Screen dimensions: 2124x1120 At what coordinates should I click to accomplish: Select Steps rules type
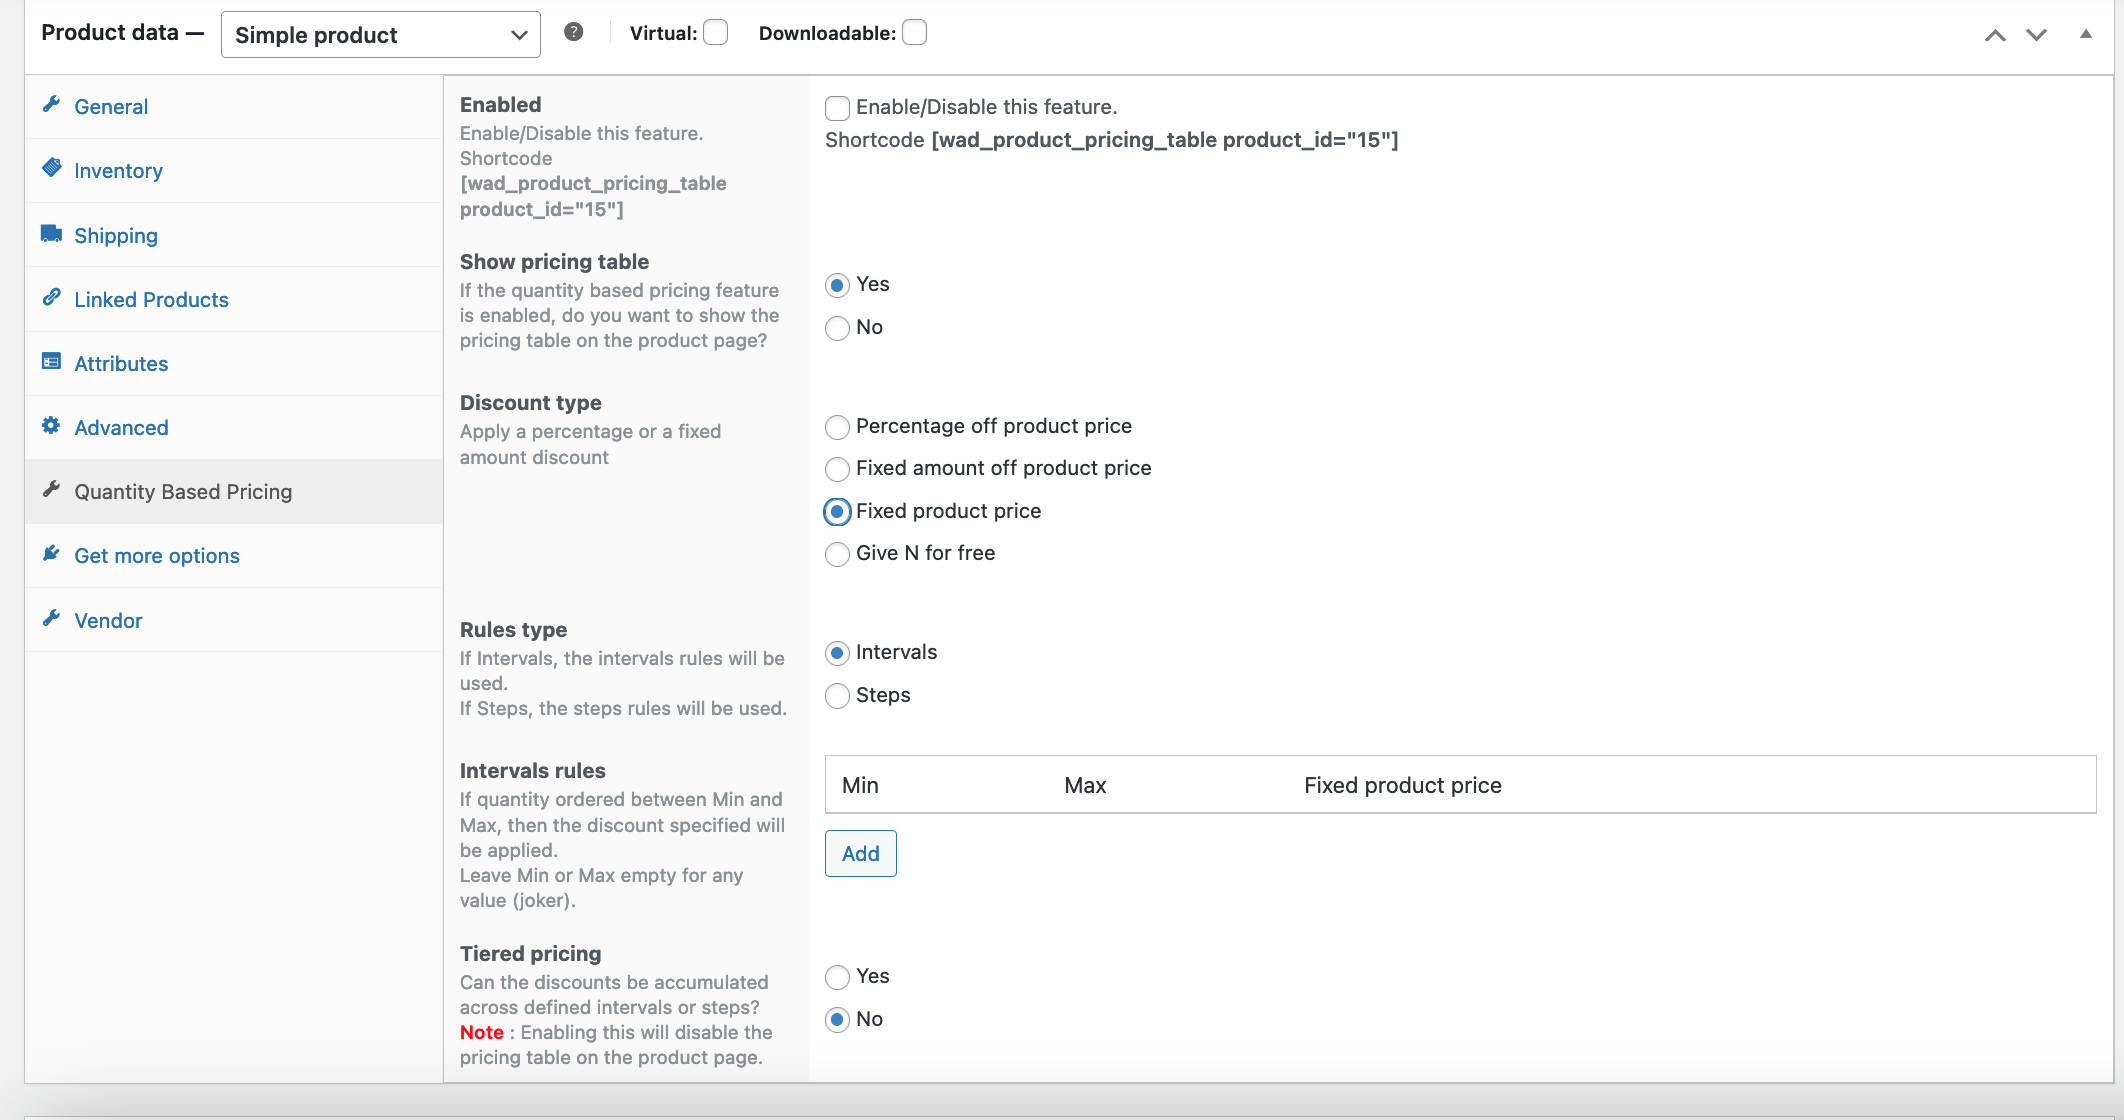838,696
